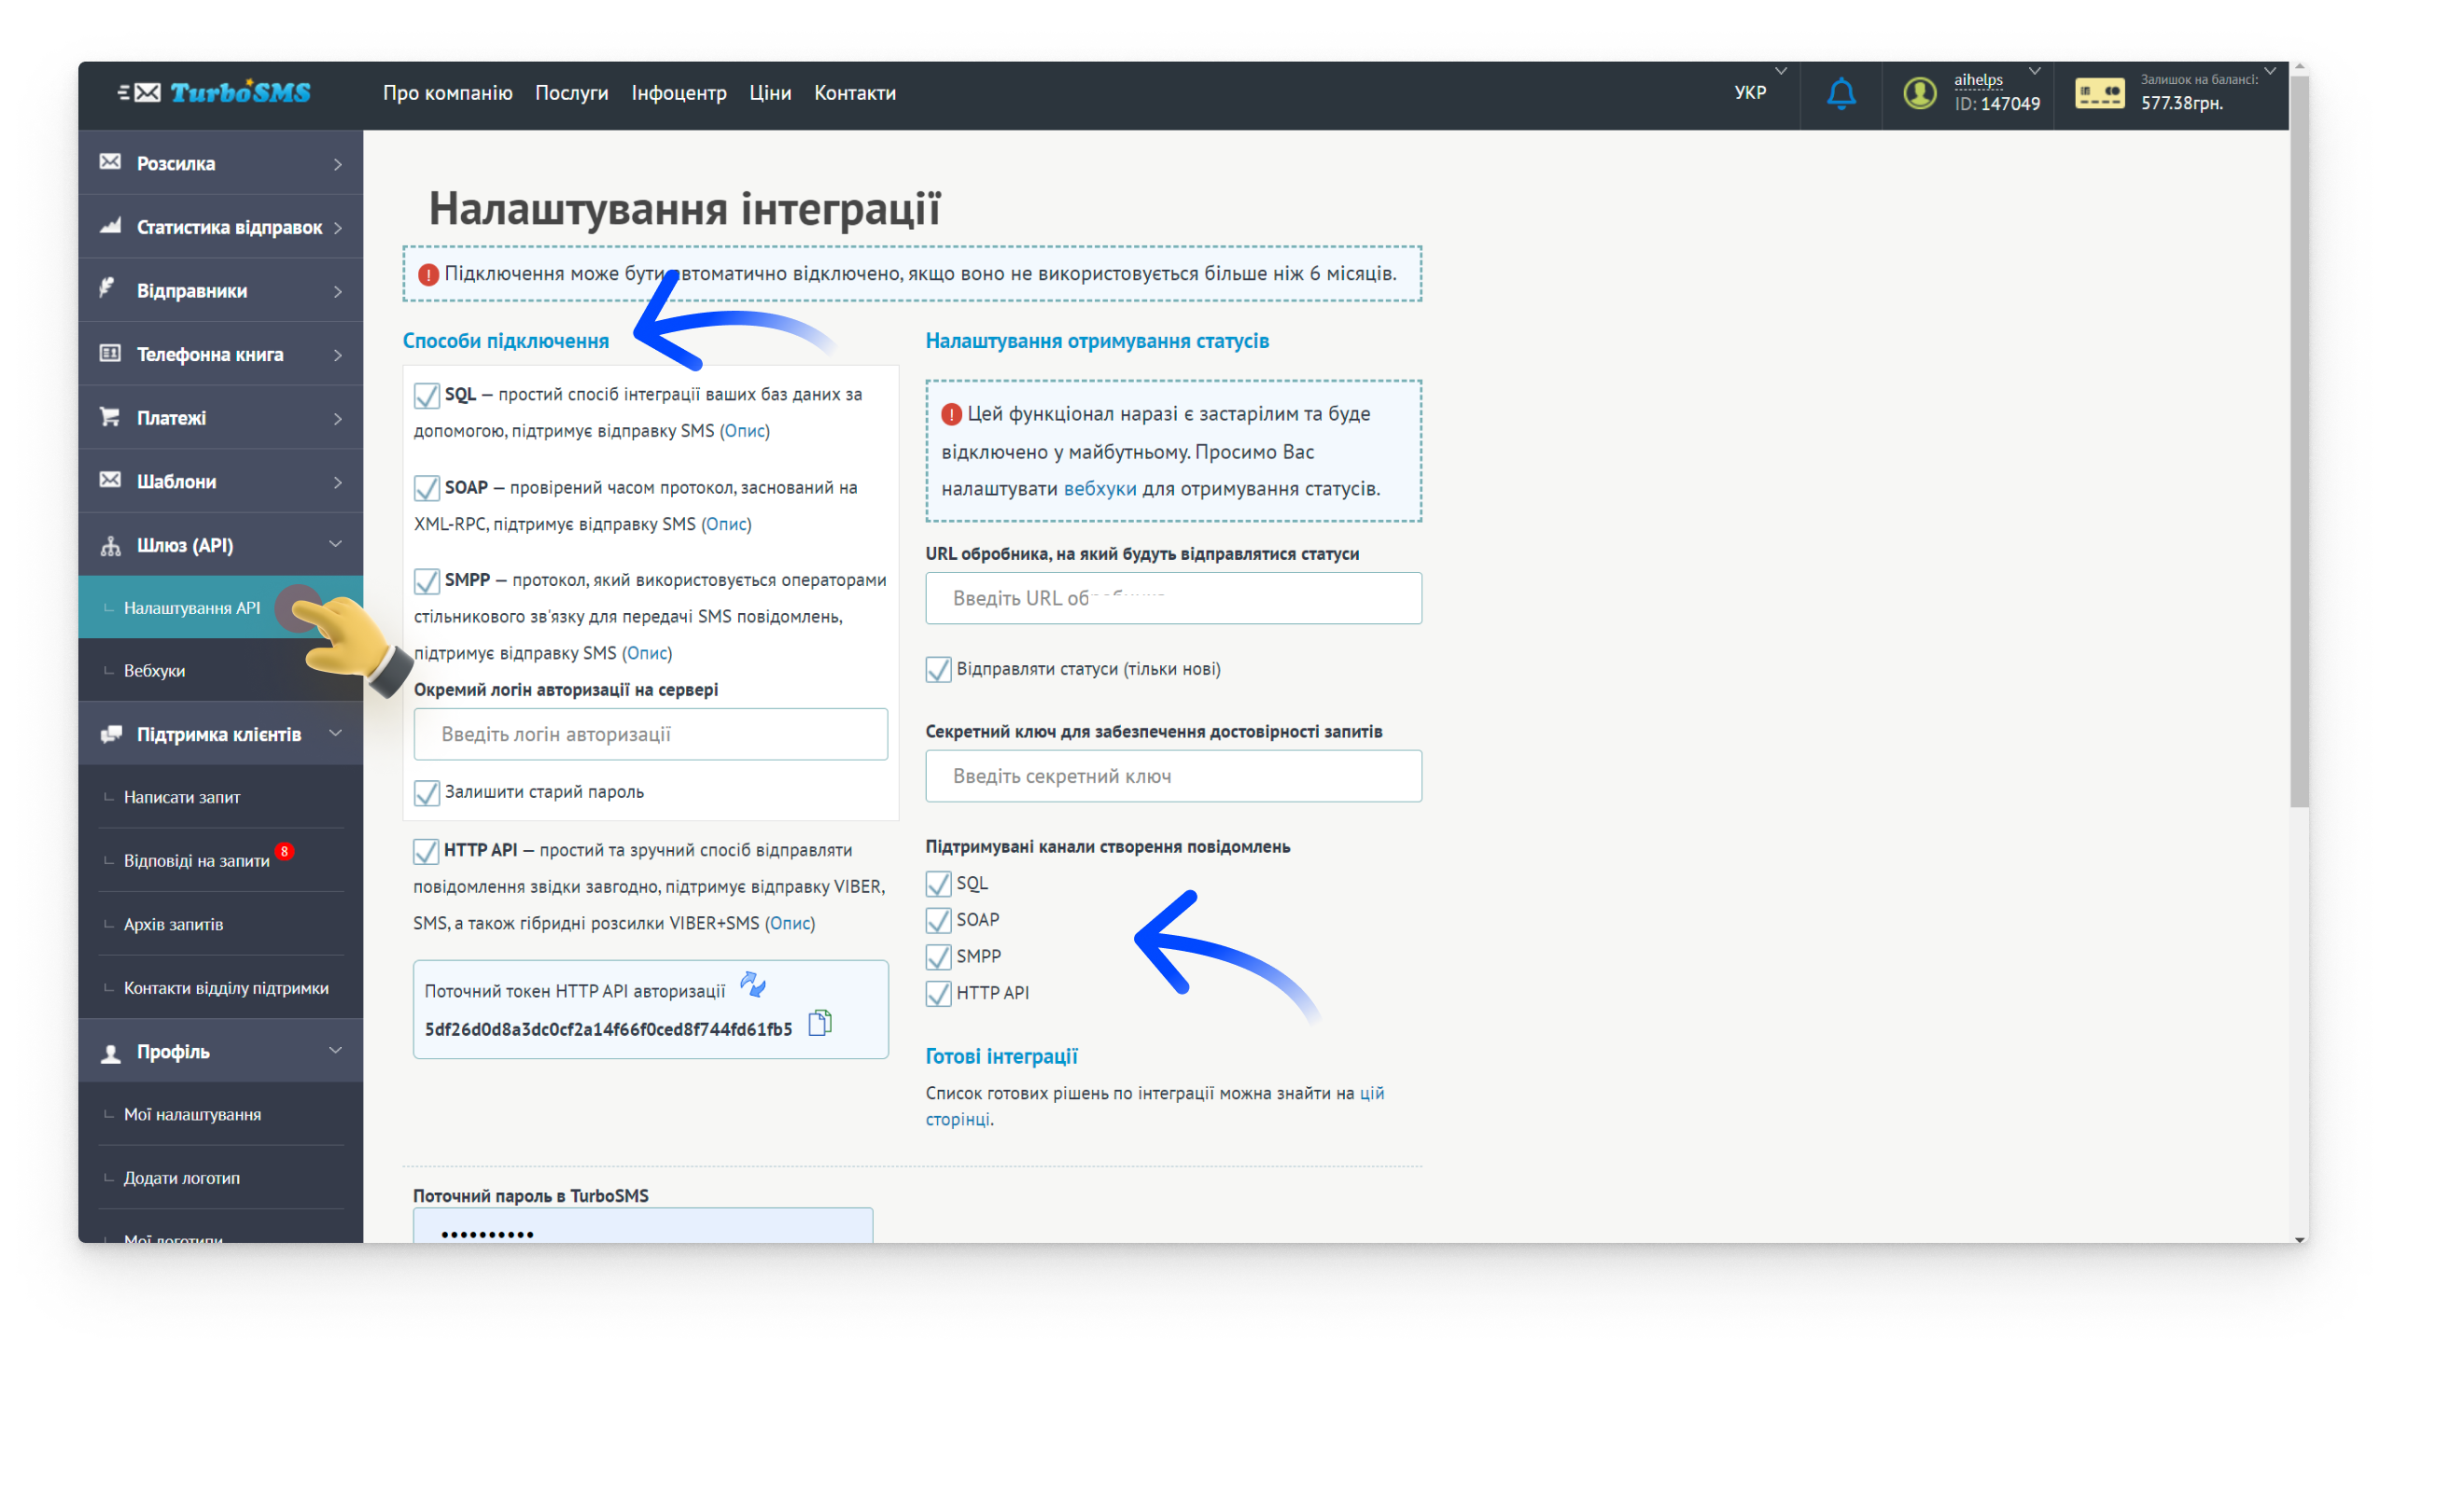This screenshot has height=1493, width=2464.
Task: Click the Відправники icon
Action: [x=108, y=289]
